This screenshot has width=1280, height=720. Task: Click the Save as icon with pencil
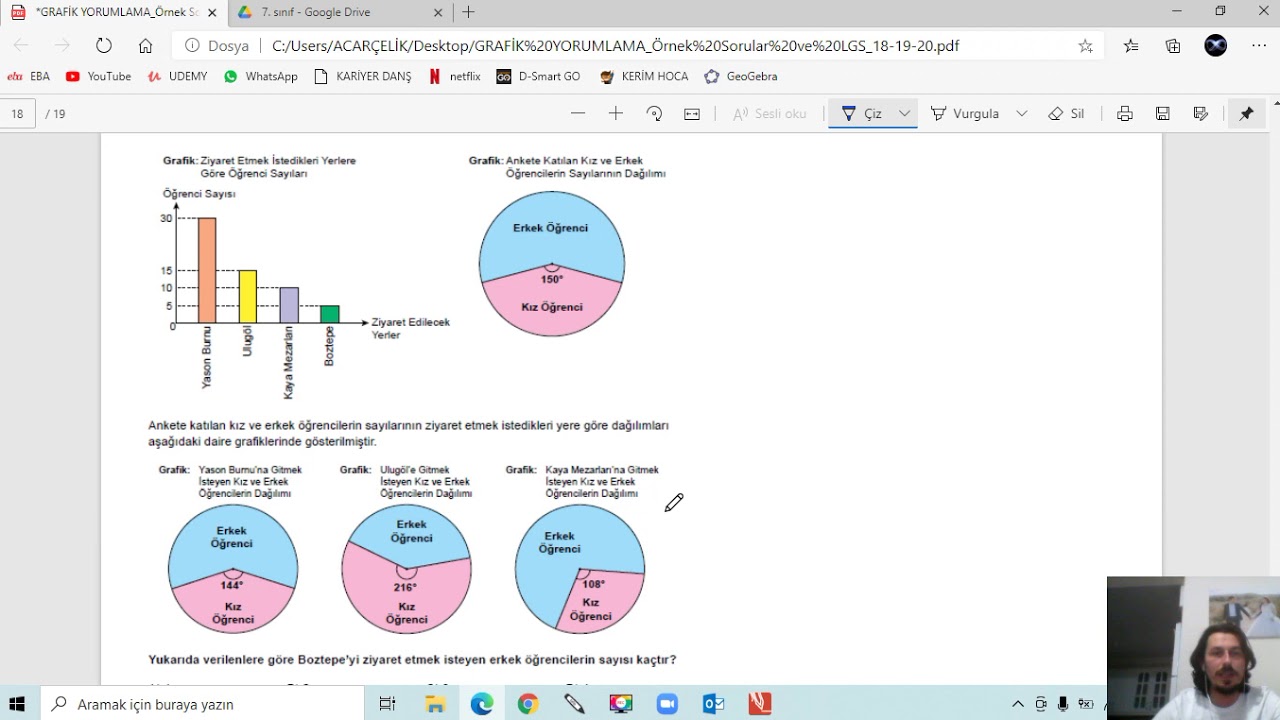coord(1201,114)
